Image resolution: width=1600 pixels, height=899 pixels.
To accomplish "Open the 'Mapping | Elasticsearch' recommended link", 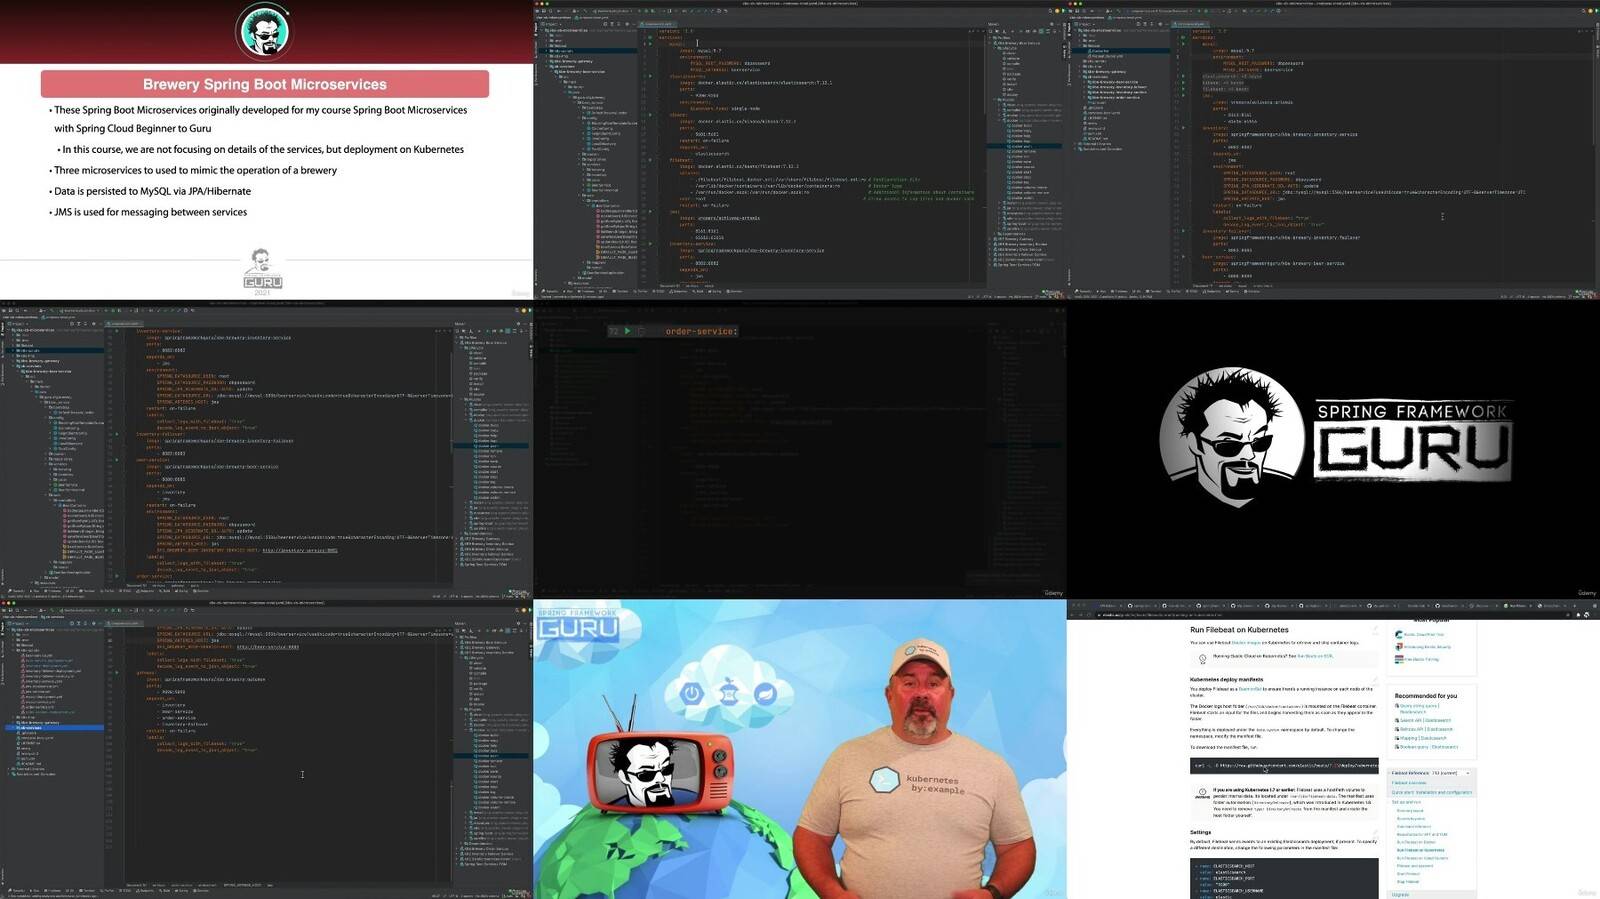I will (1423, 738).
